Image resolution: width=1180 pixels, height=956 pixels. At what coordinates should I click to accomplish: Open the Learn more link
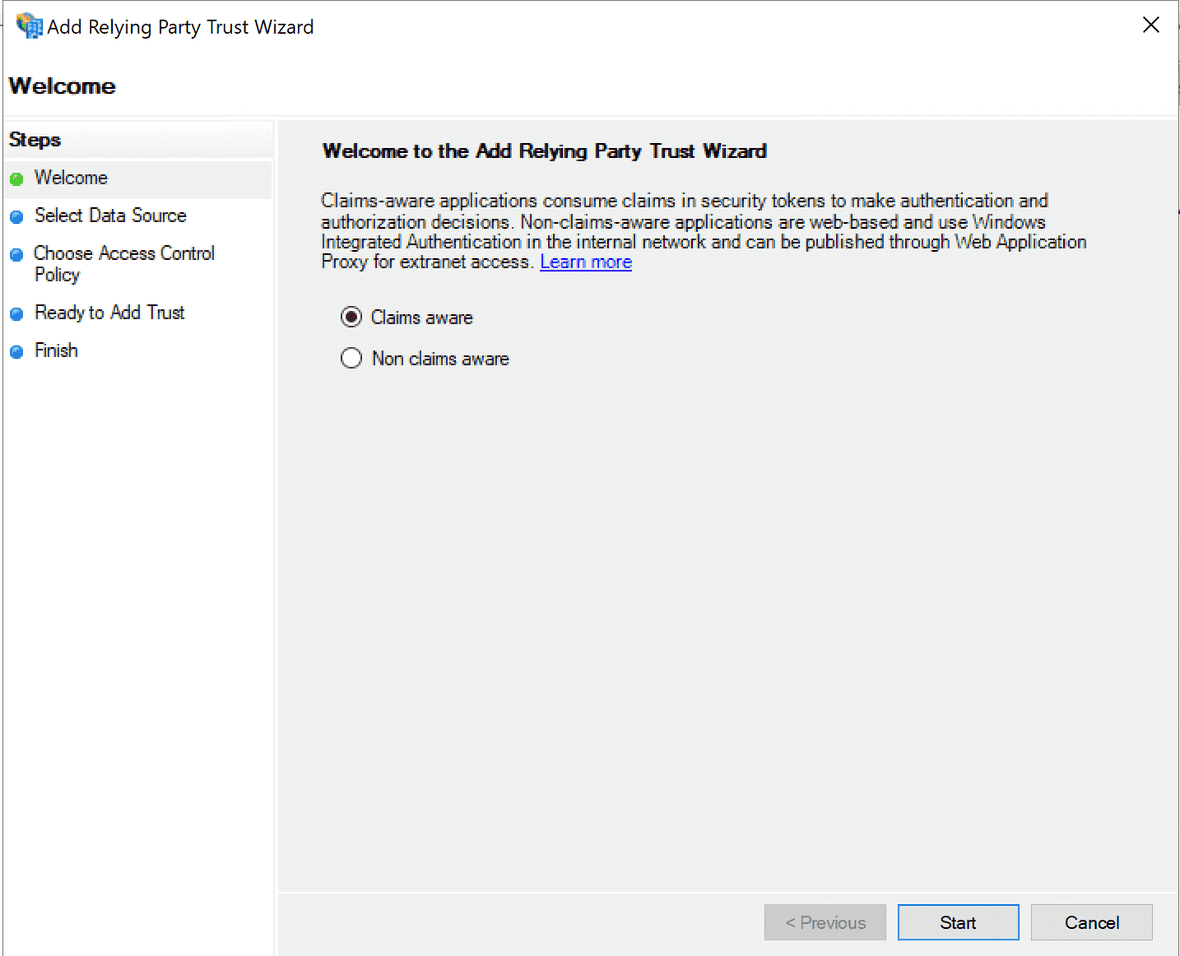(x=586, y=262)
